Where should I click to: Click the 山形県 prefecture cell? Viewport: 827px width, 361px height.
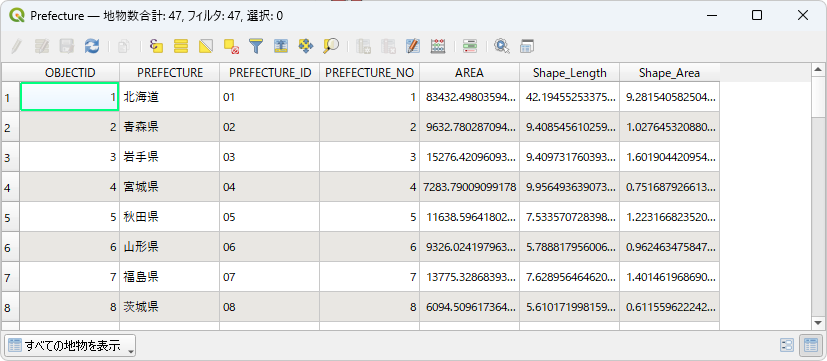pos(170,247)
